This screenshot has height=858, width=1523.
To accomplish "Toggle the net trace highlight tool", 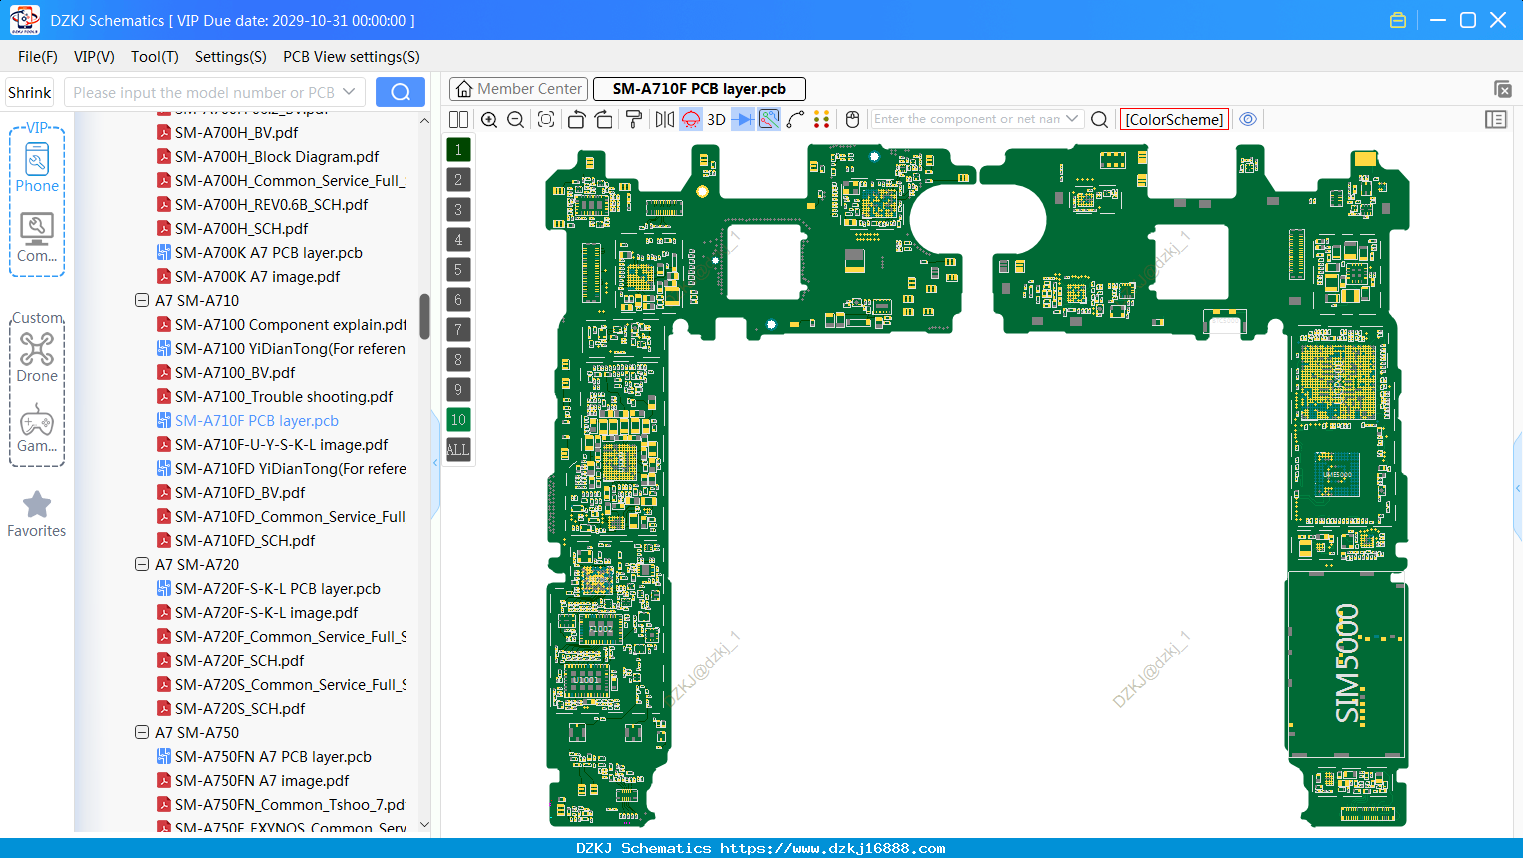I will tap(769, 119).
